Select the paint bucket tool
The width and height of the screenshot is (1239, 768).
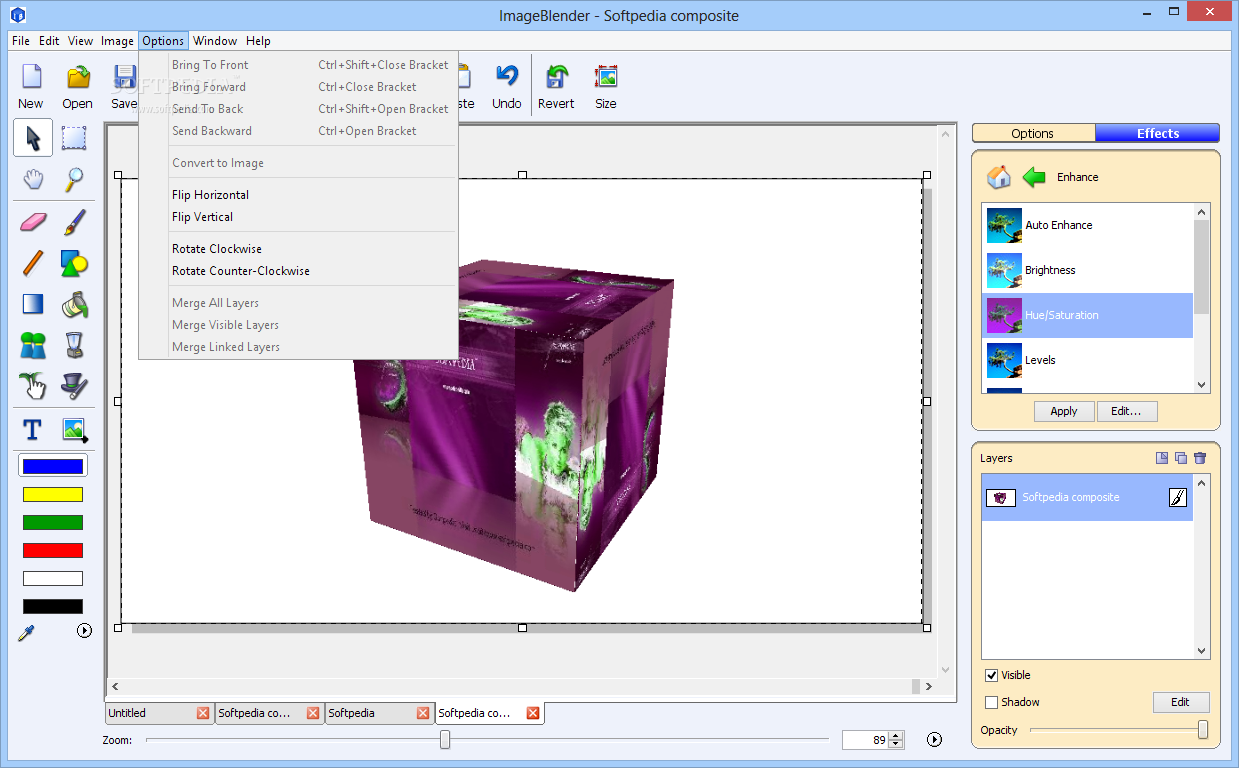point(74,304)
